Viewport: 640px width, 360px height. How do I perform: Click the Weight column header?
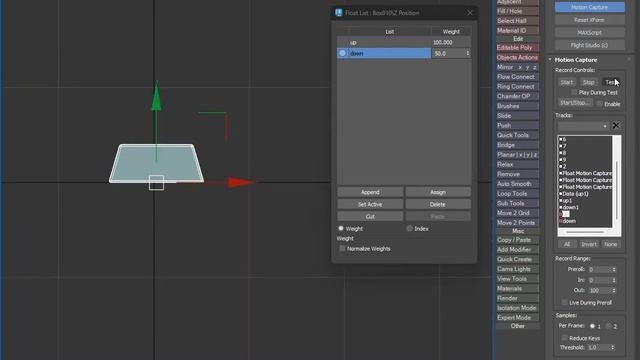[x=451, y=32]
